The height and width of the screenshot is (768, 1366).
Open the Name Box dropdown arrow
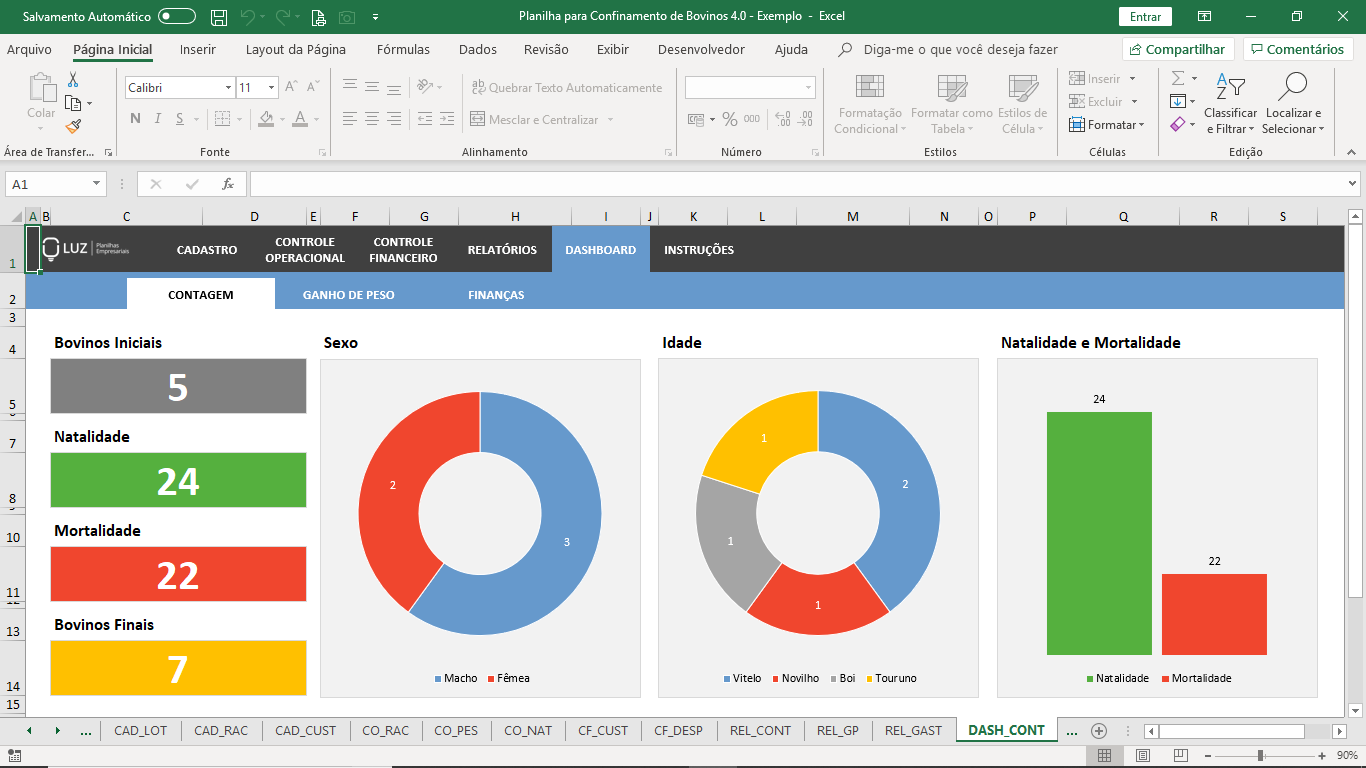tap(97, 184)
